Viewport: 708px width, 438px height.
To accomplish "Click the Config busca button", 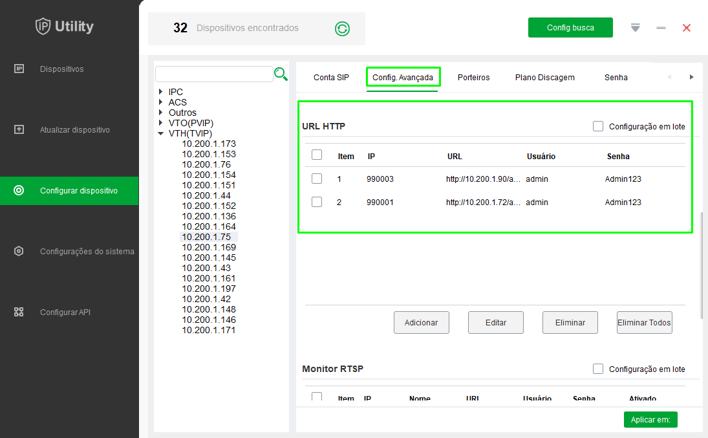I will point(570,28).
